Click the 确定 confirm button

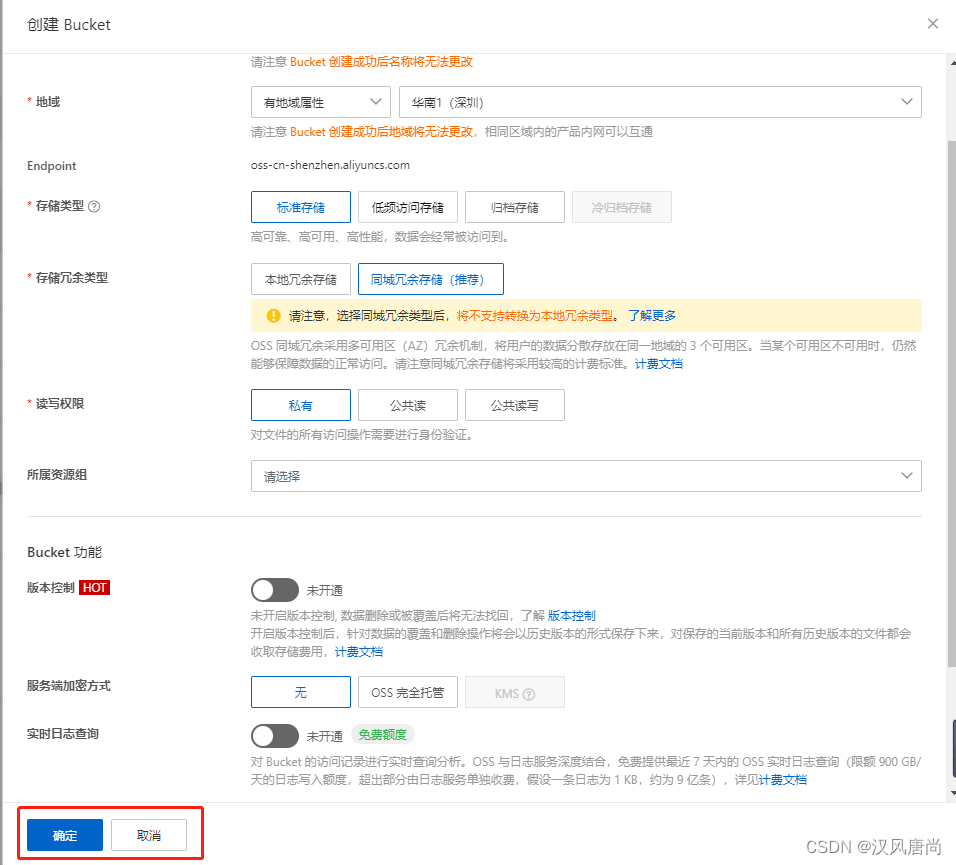tap(63, 835)
